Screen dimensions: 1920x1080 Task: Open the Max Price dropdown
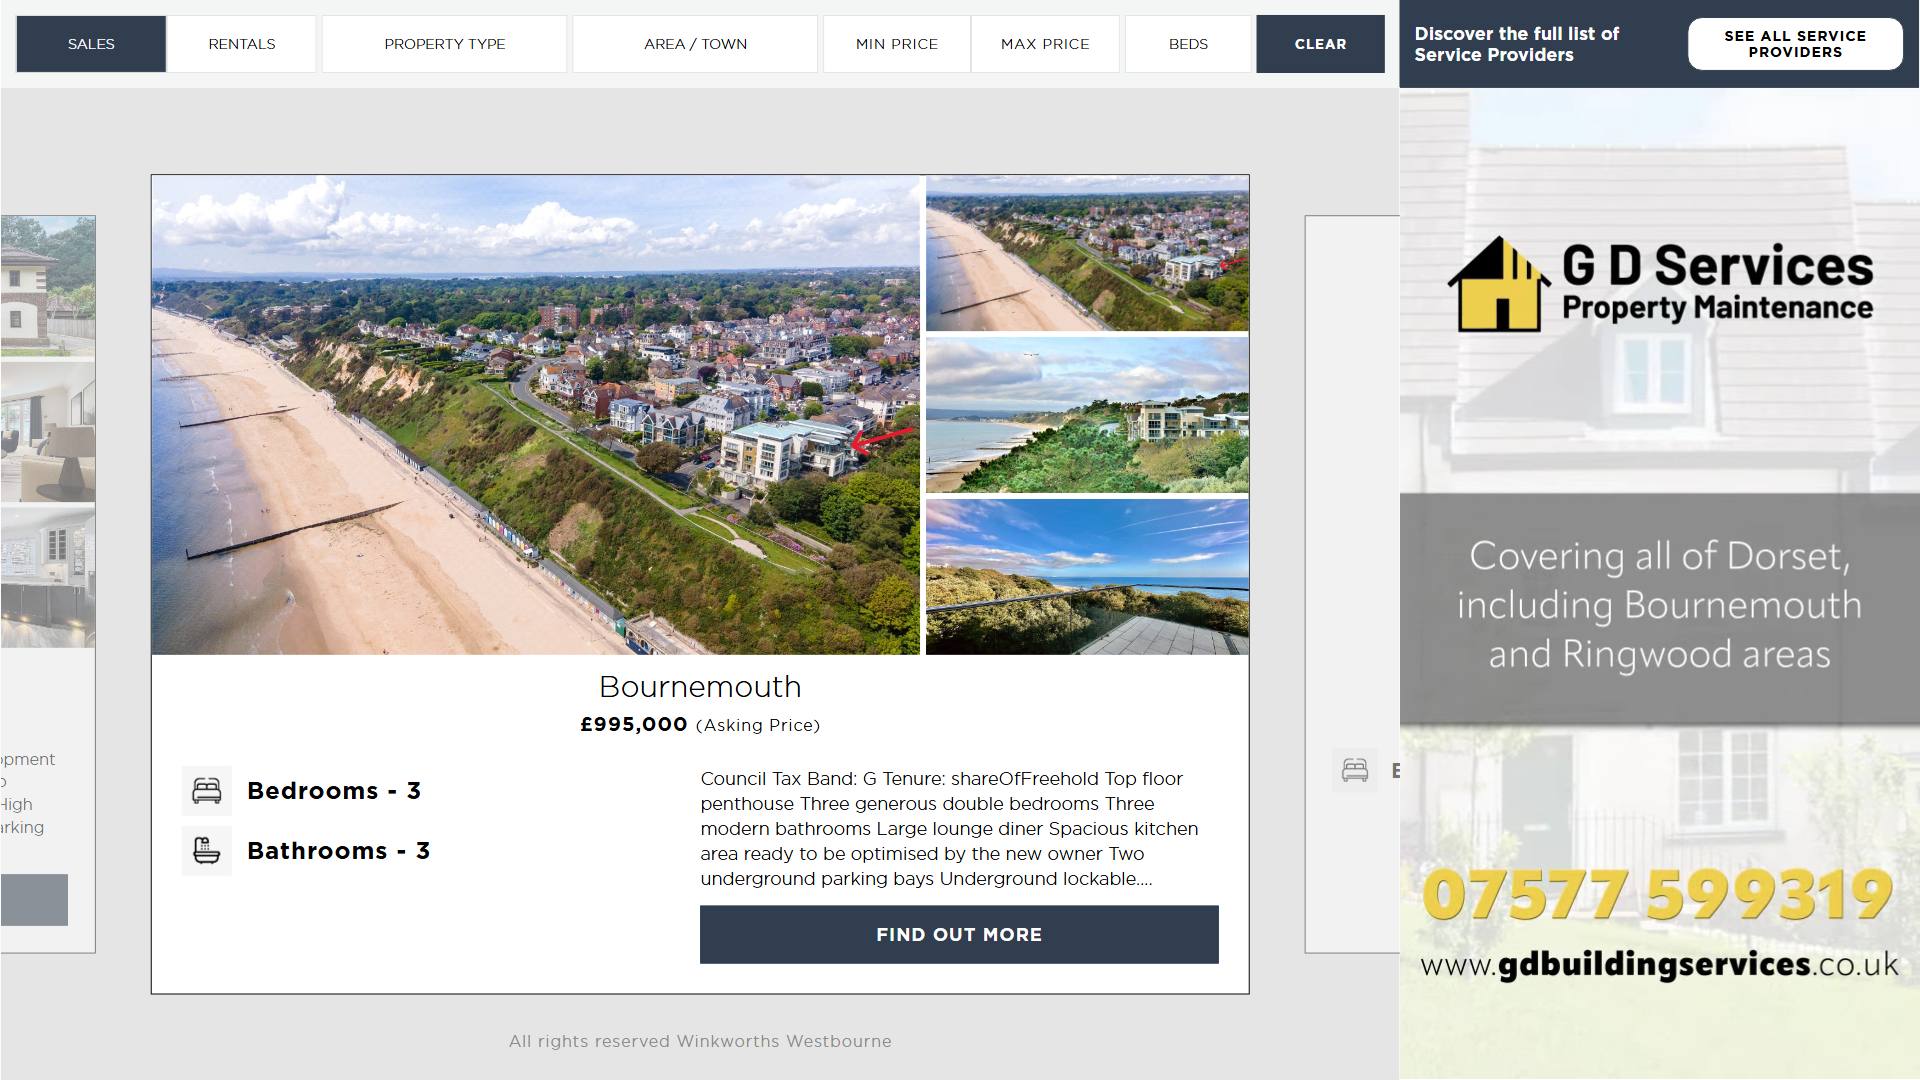(x=1045, y=44)
